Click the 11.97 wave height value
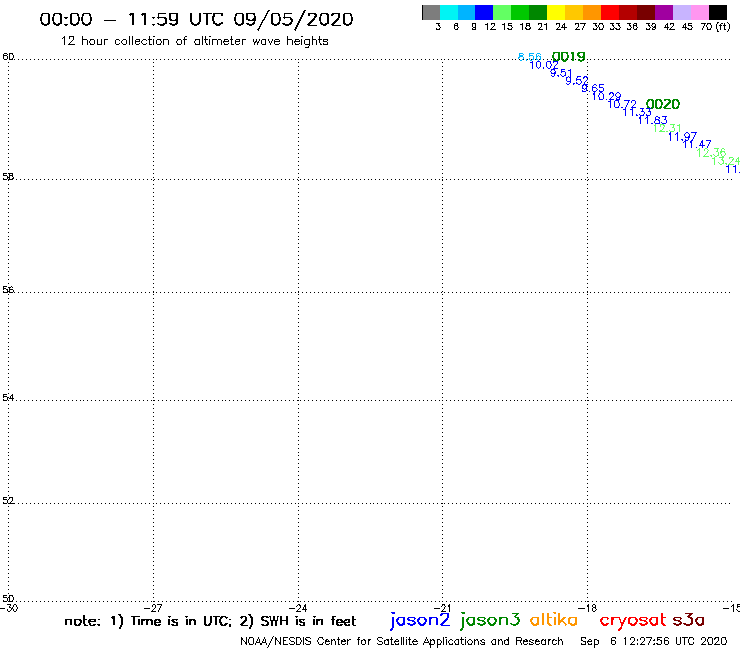 (682, 136)
